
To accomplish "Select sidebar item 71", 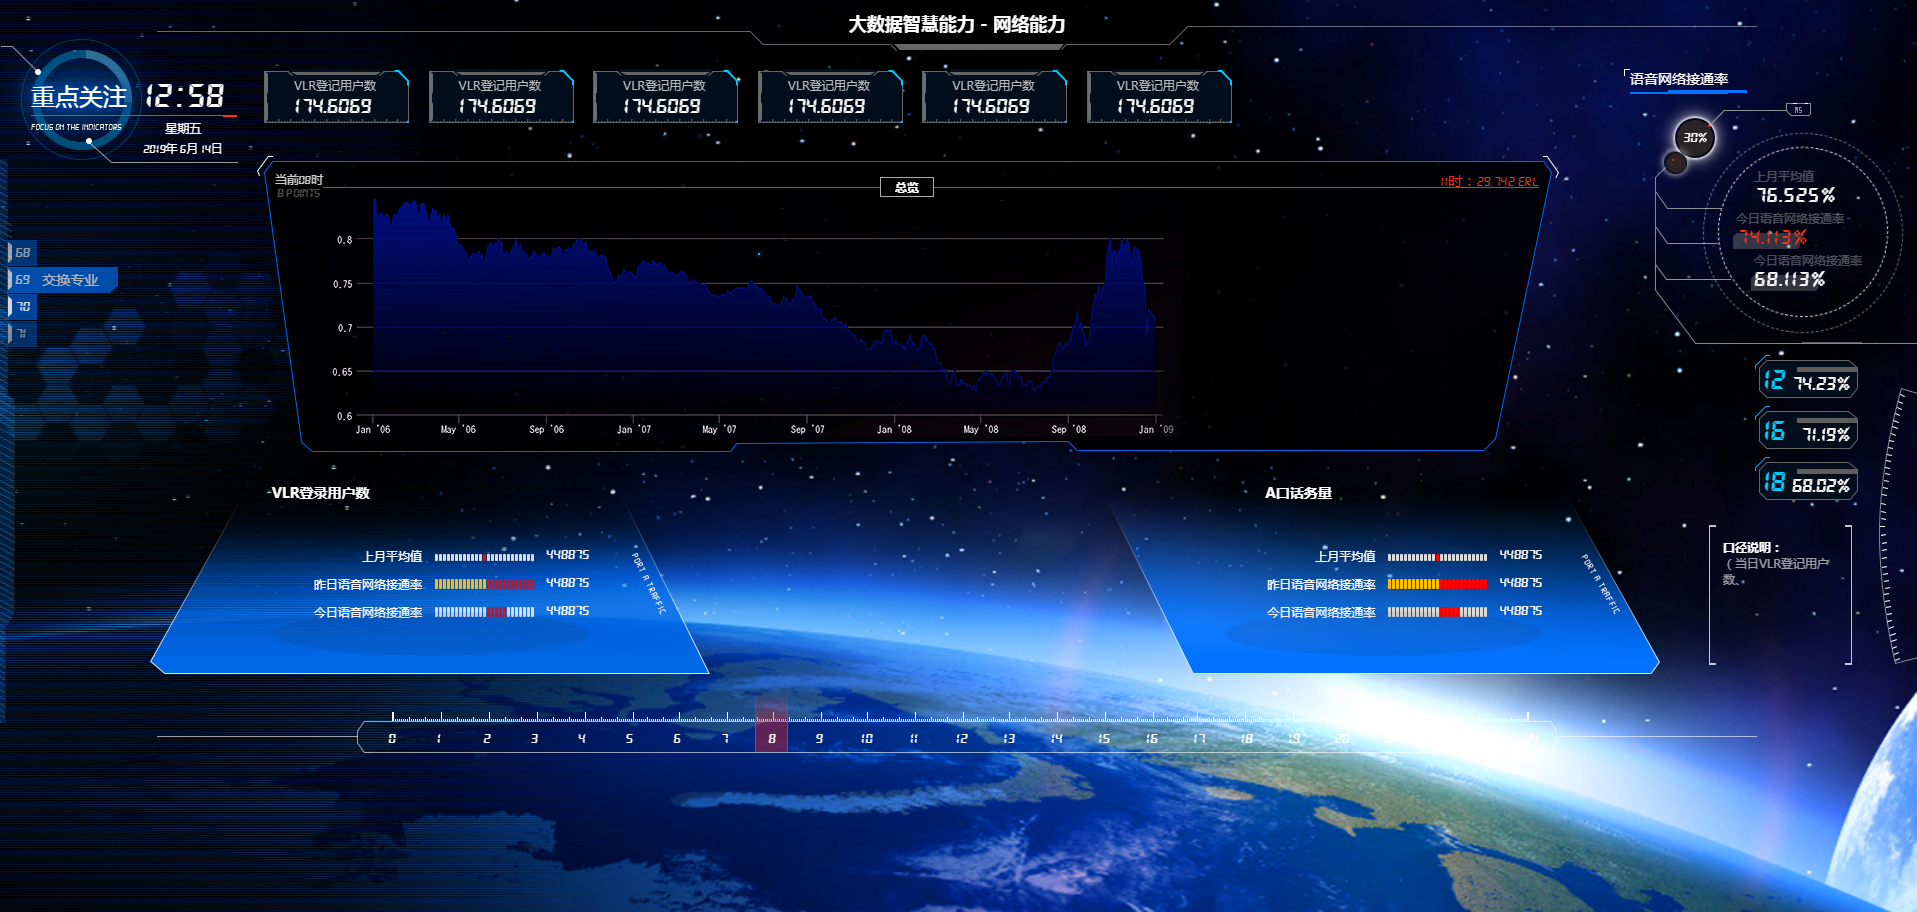I will [22, 333].
